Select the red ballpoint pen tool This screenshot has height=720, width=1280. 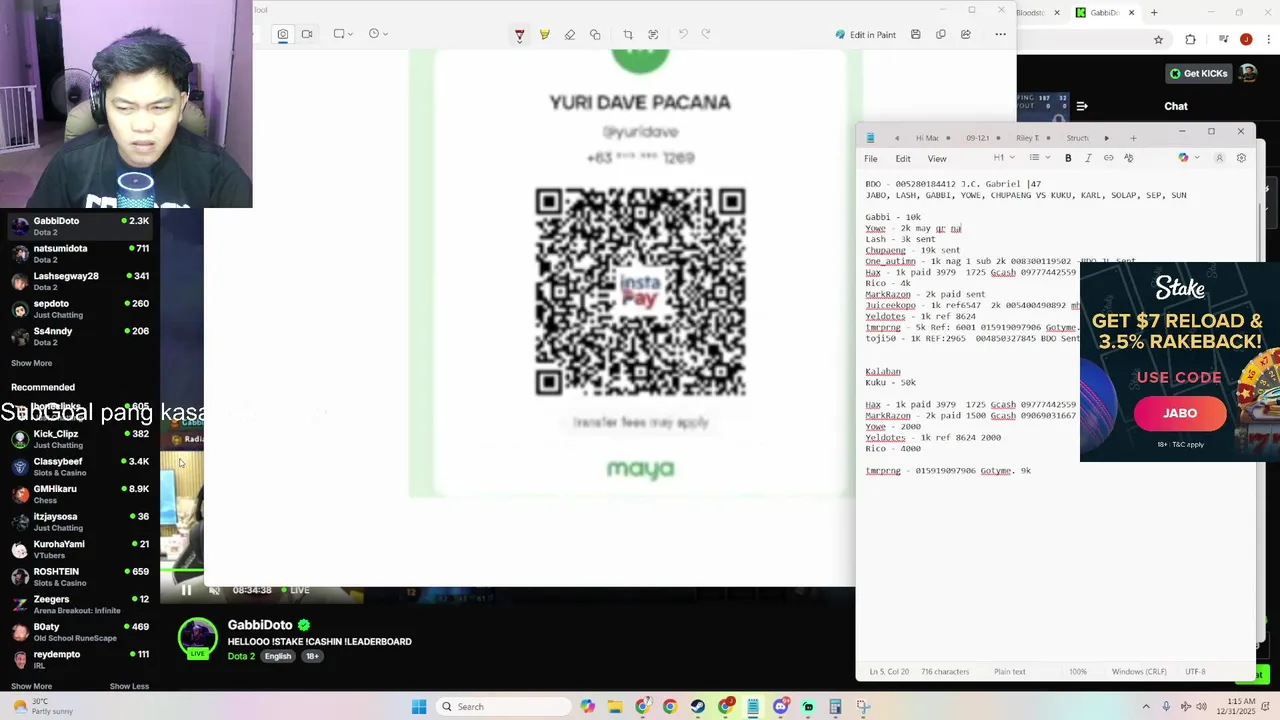pyautogui.click(x=519, y=35)
